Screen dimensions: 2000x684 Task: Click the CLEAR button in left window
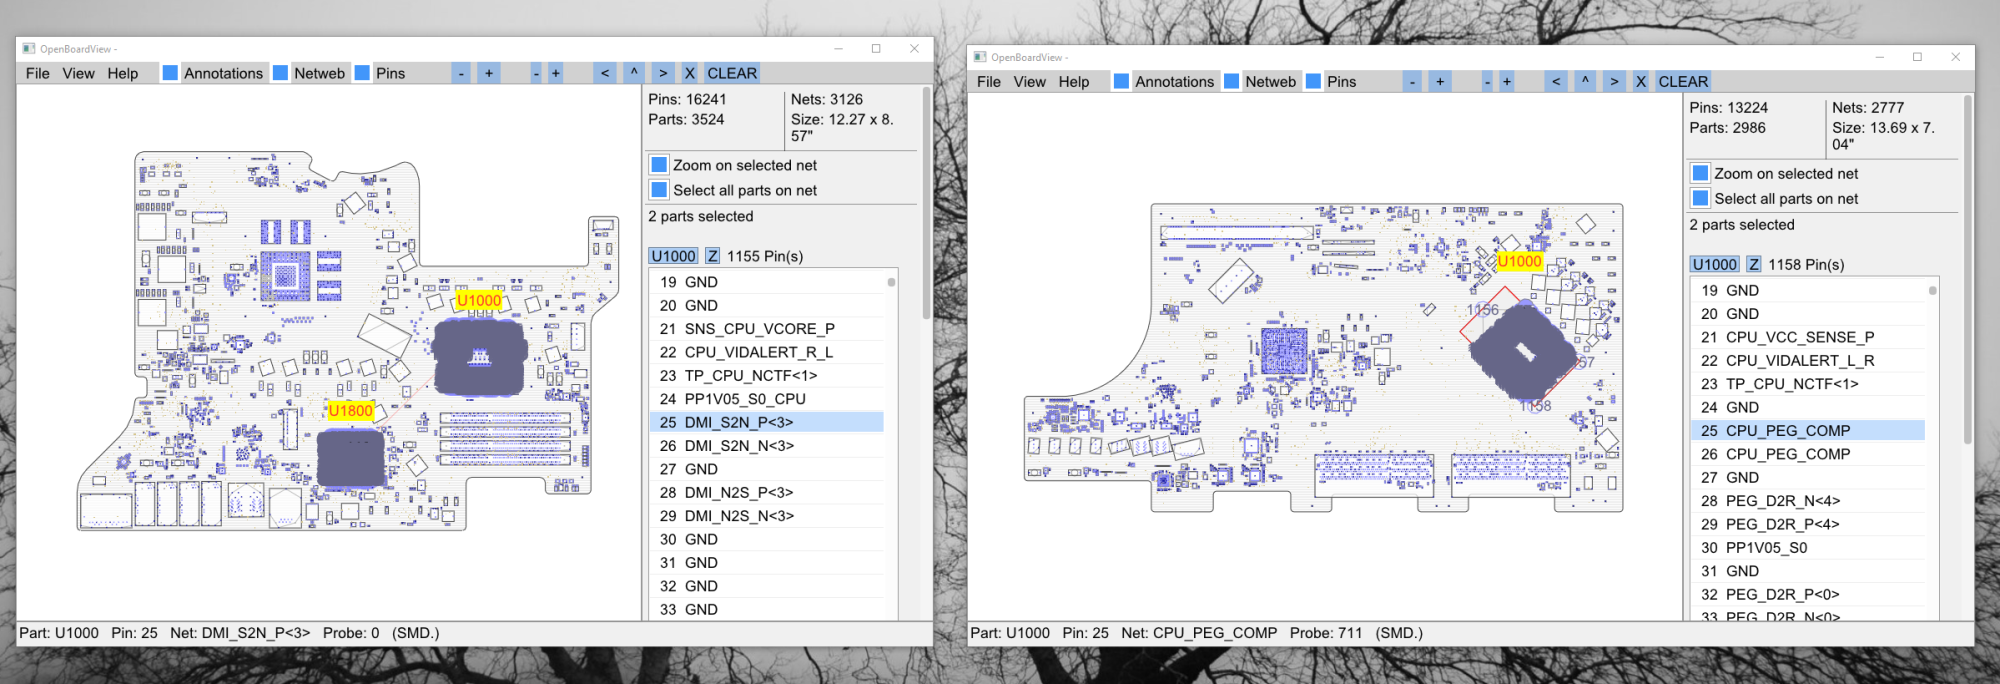731,73
